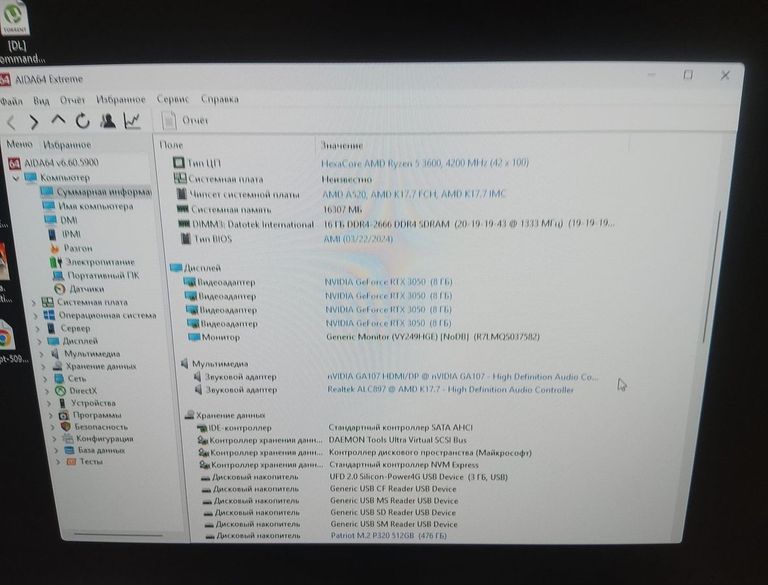Click the Back navigation arrow

click(x=12, y=122)
